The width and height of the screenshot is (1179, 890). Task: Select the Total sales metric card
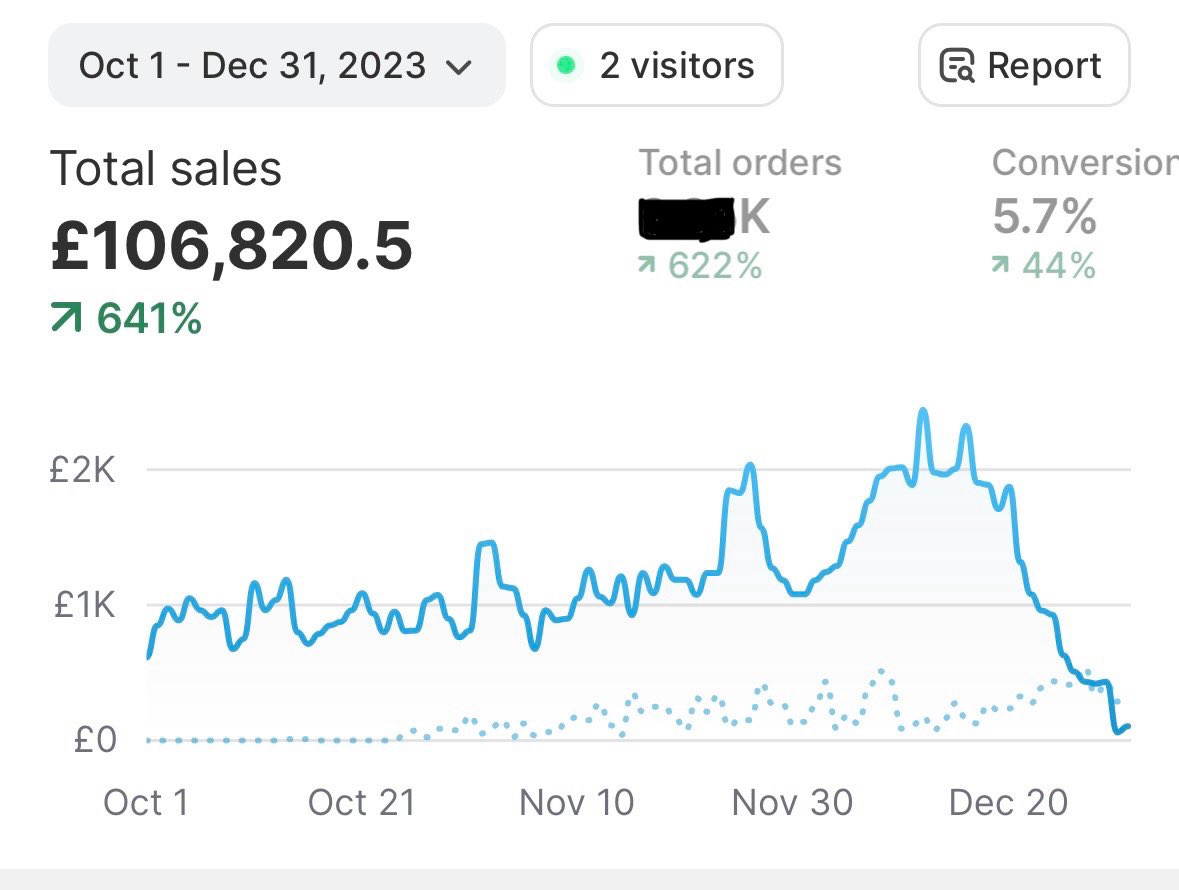coord(232,241)
